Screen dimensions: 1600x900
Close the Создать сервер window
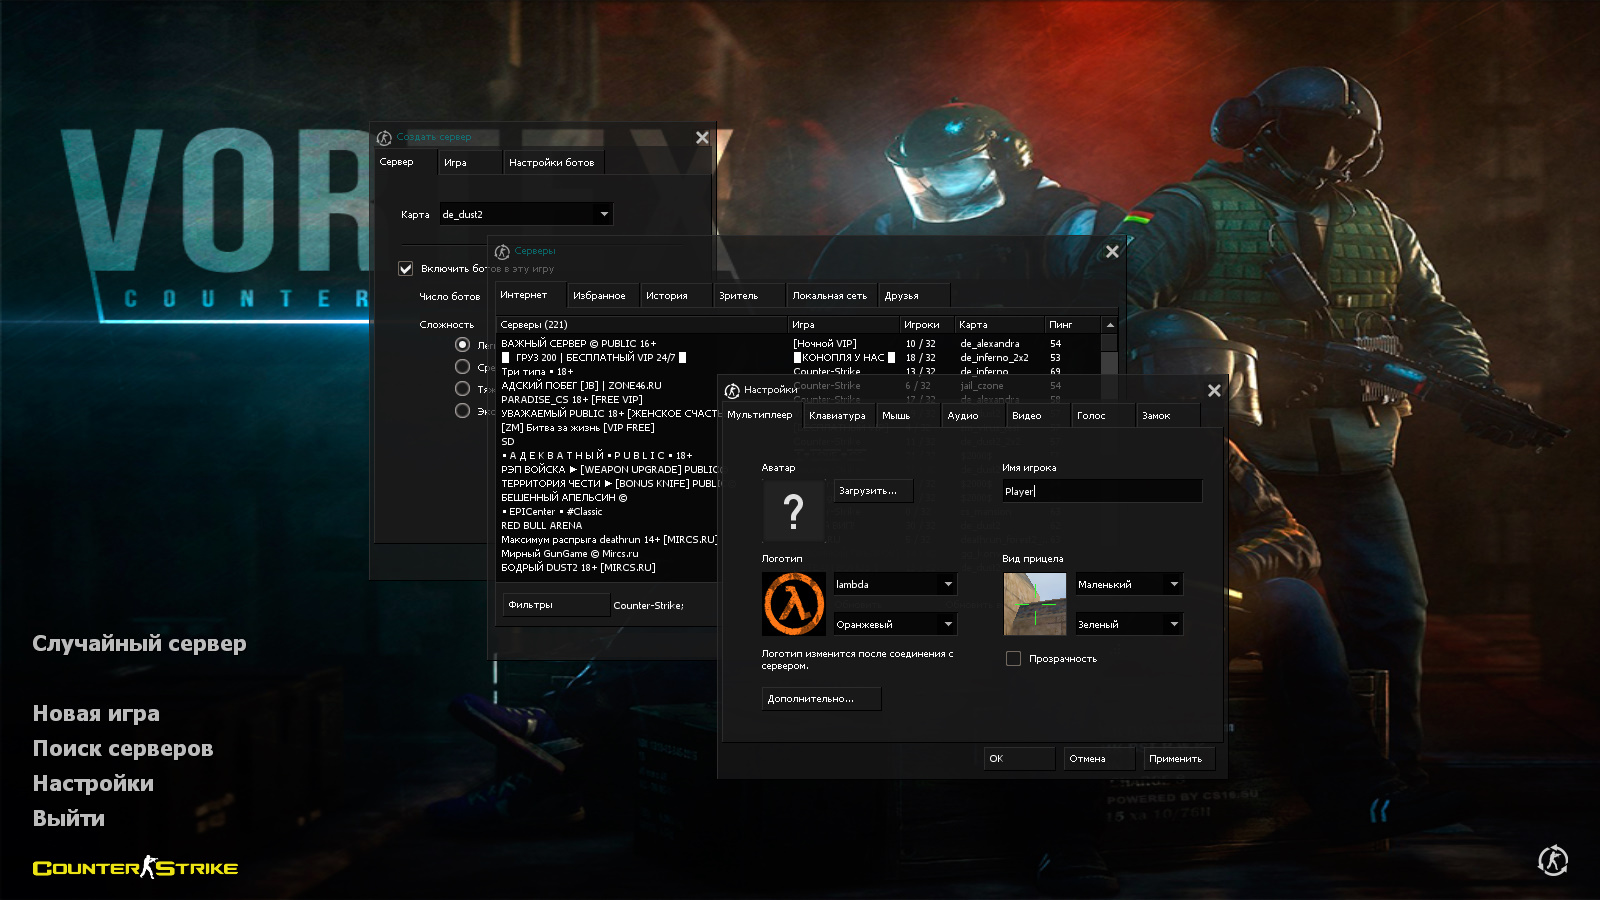point(702,138)
